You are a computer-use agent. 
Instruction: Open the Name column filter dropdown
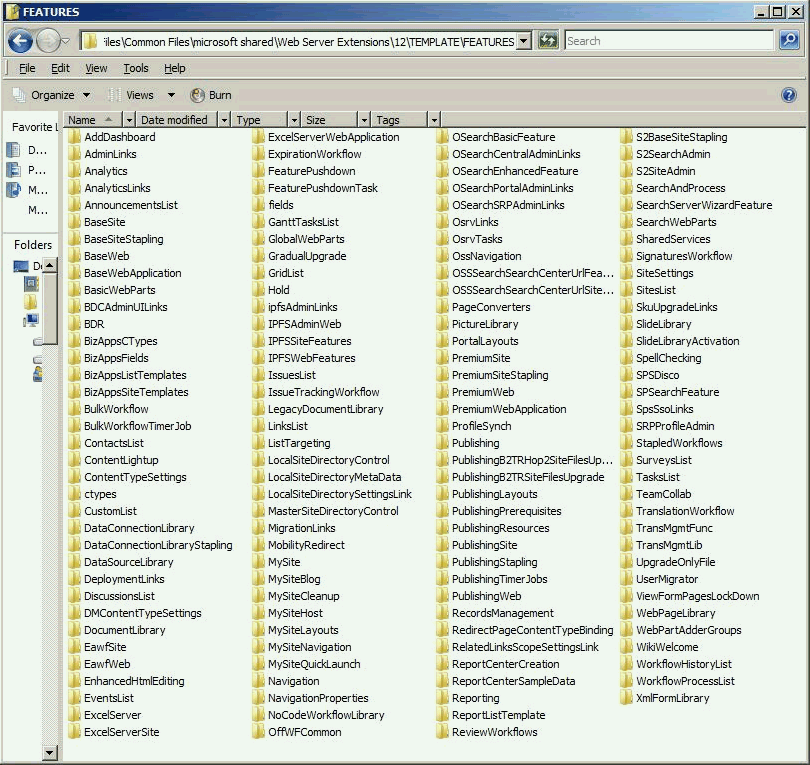coord(129,120)
